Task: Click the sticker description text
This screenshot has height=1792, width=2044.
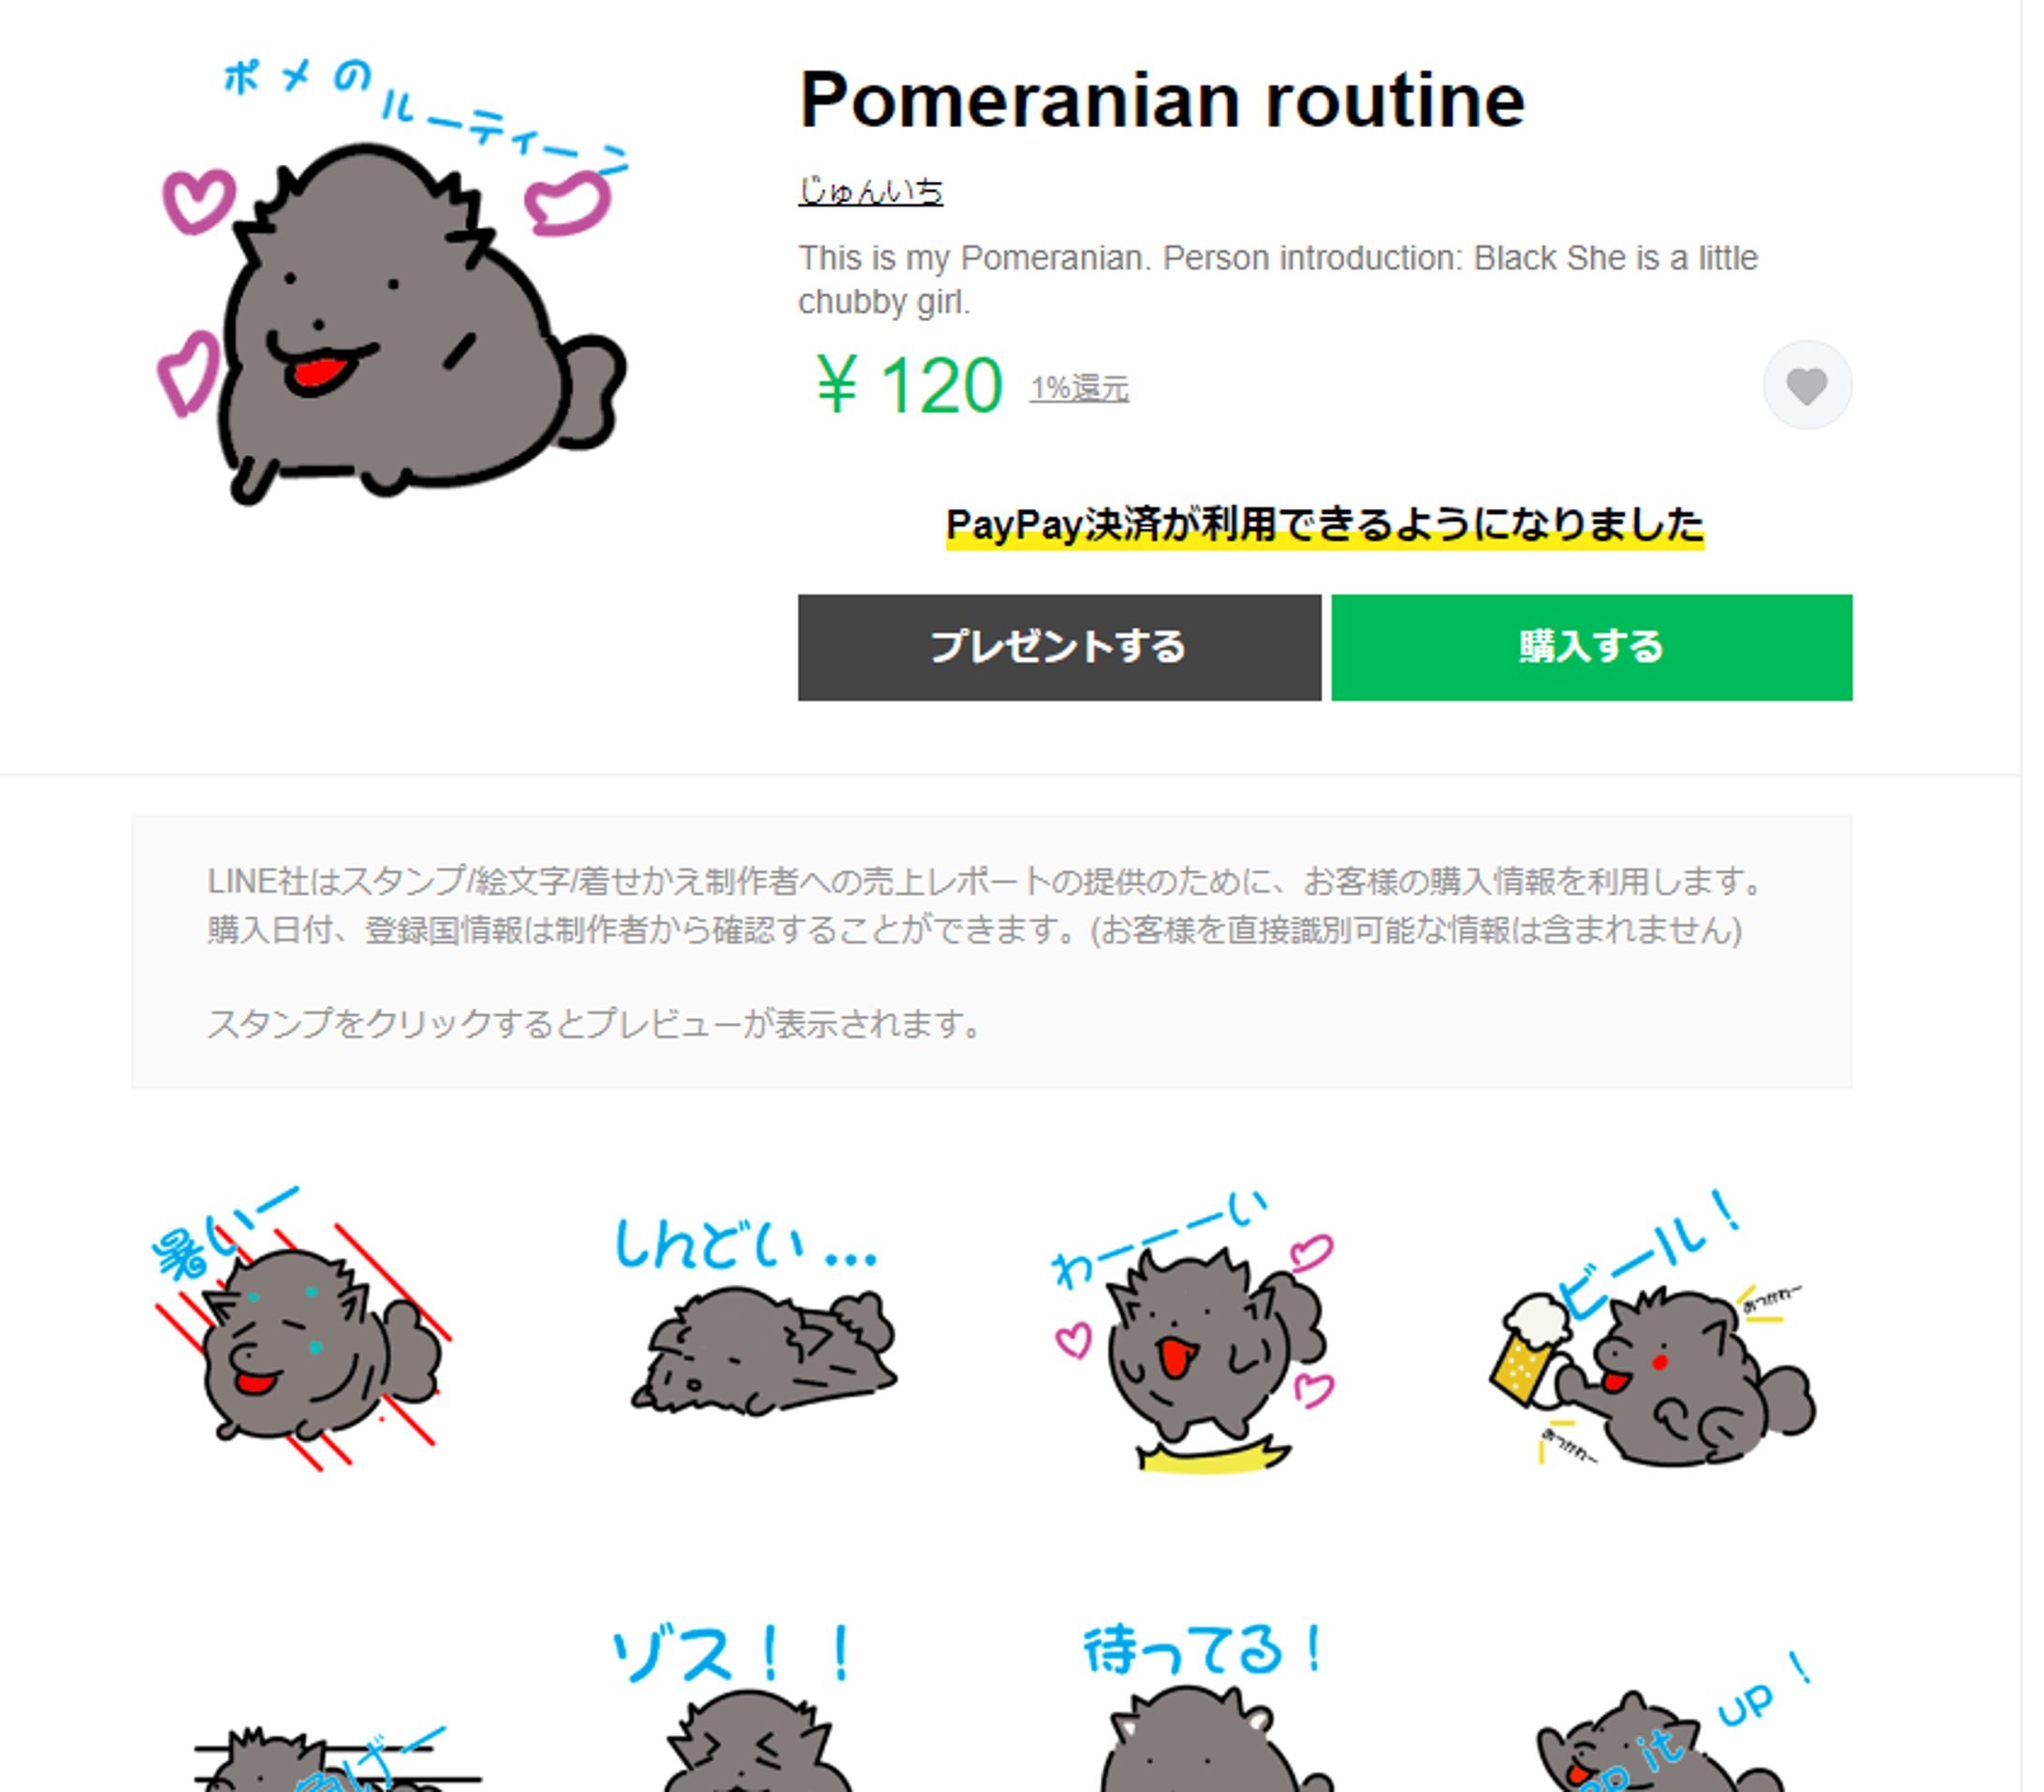Action: point(1278,279)
